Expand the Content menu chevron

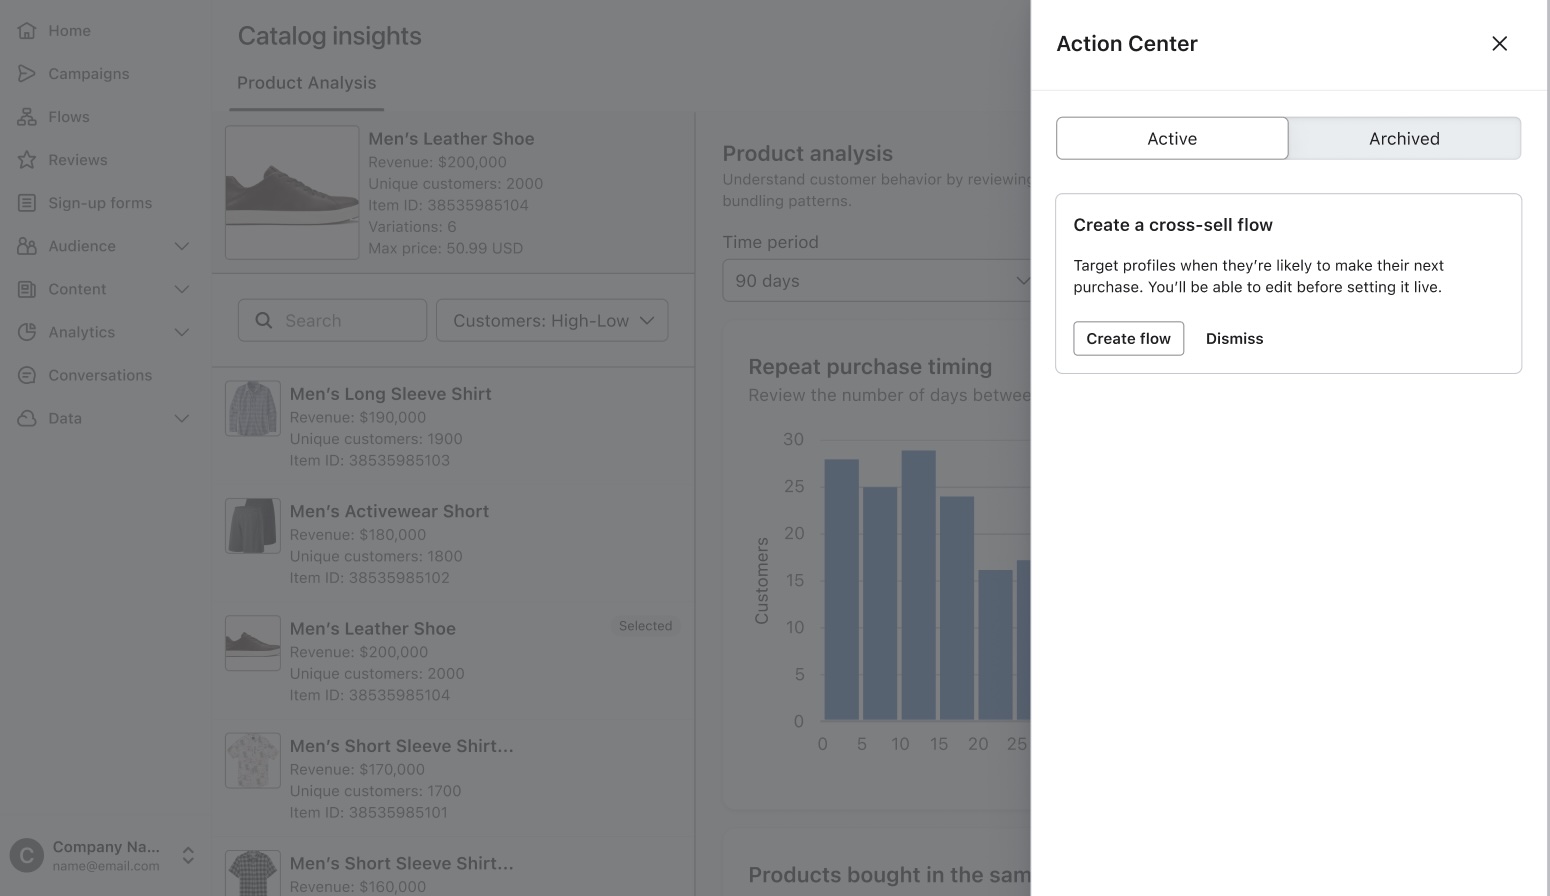pyautogui.click(x=182, y=289)
